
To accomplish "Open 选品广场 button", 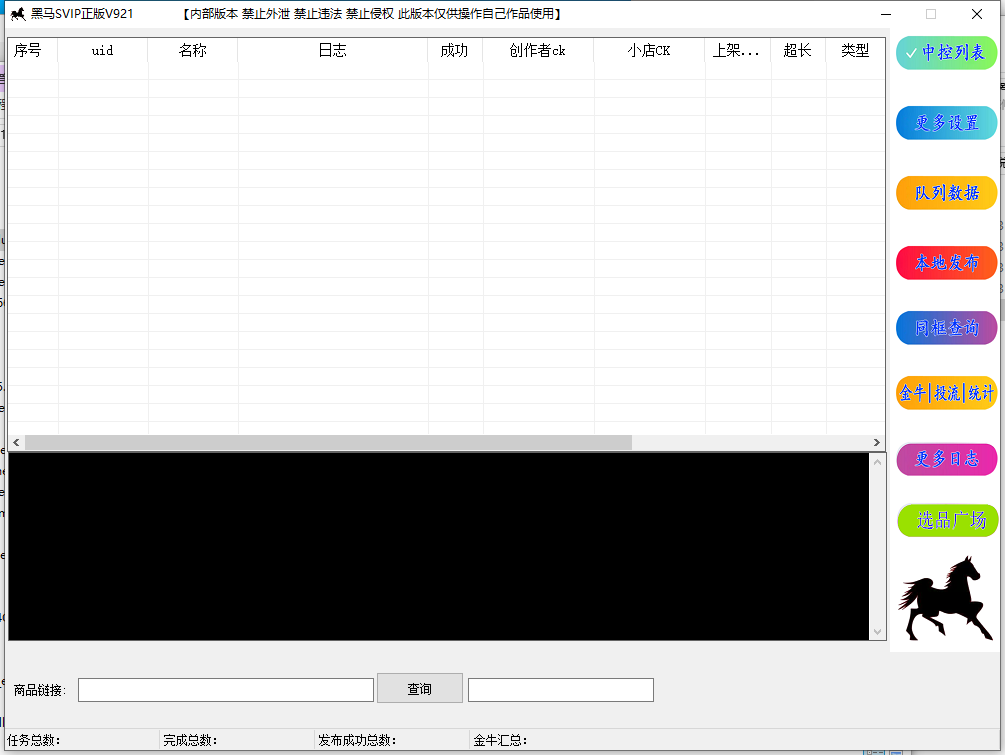I will click(947, 520).
